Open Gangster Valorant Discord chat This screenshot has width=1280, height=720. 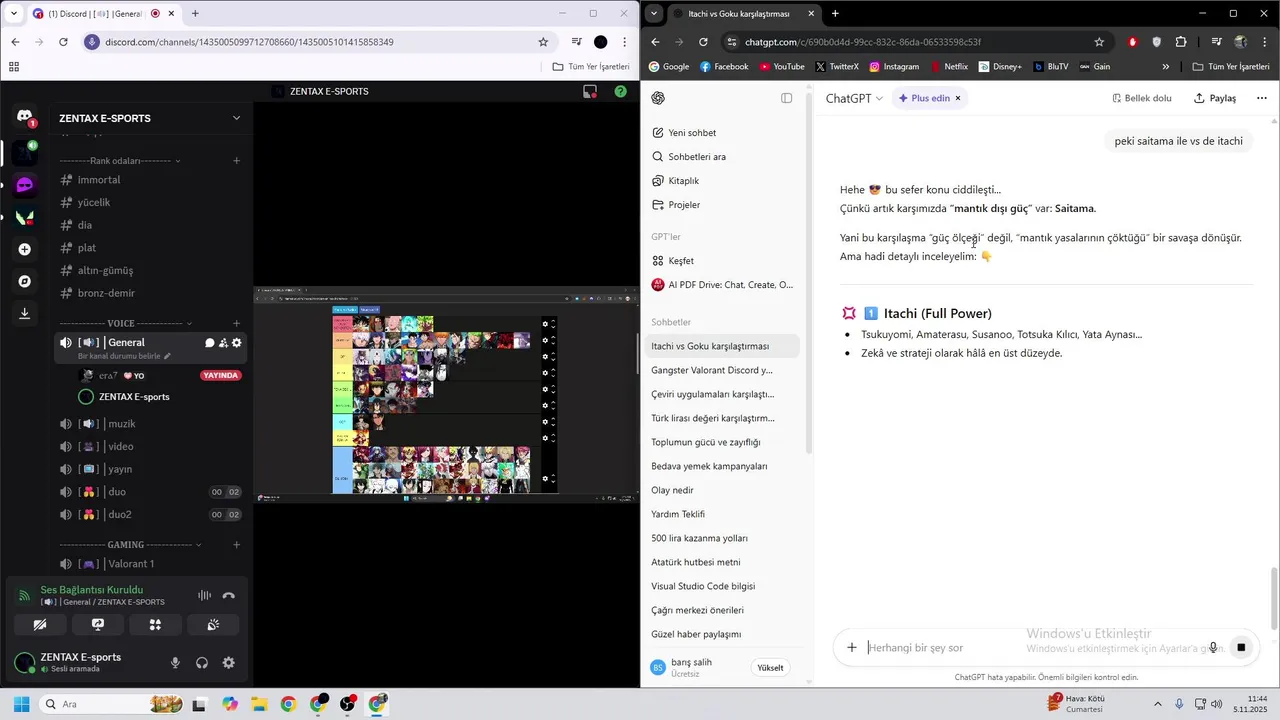[722, 370]
